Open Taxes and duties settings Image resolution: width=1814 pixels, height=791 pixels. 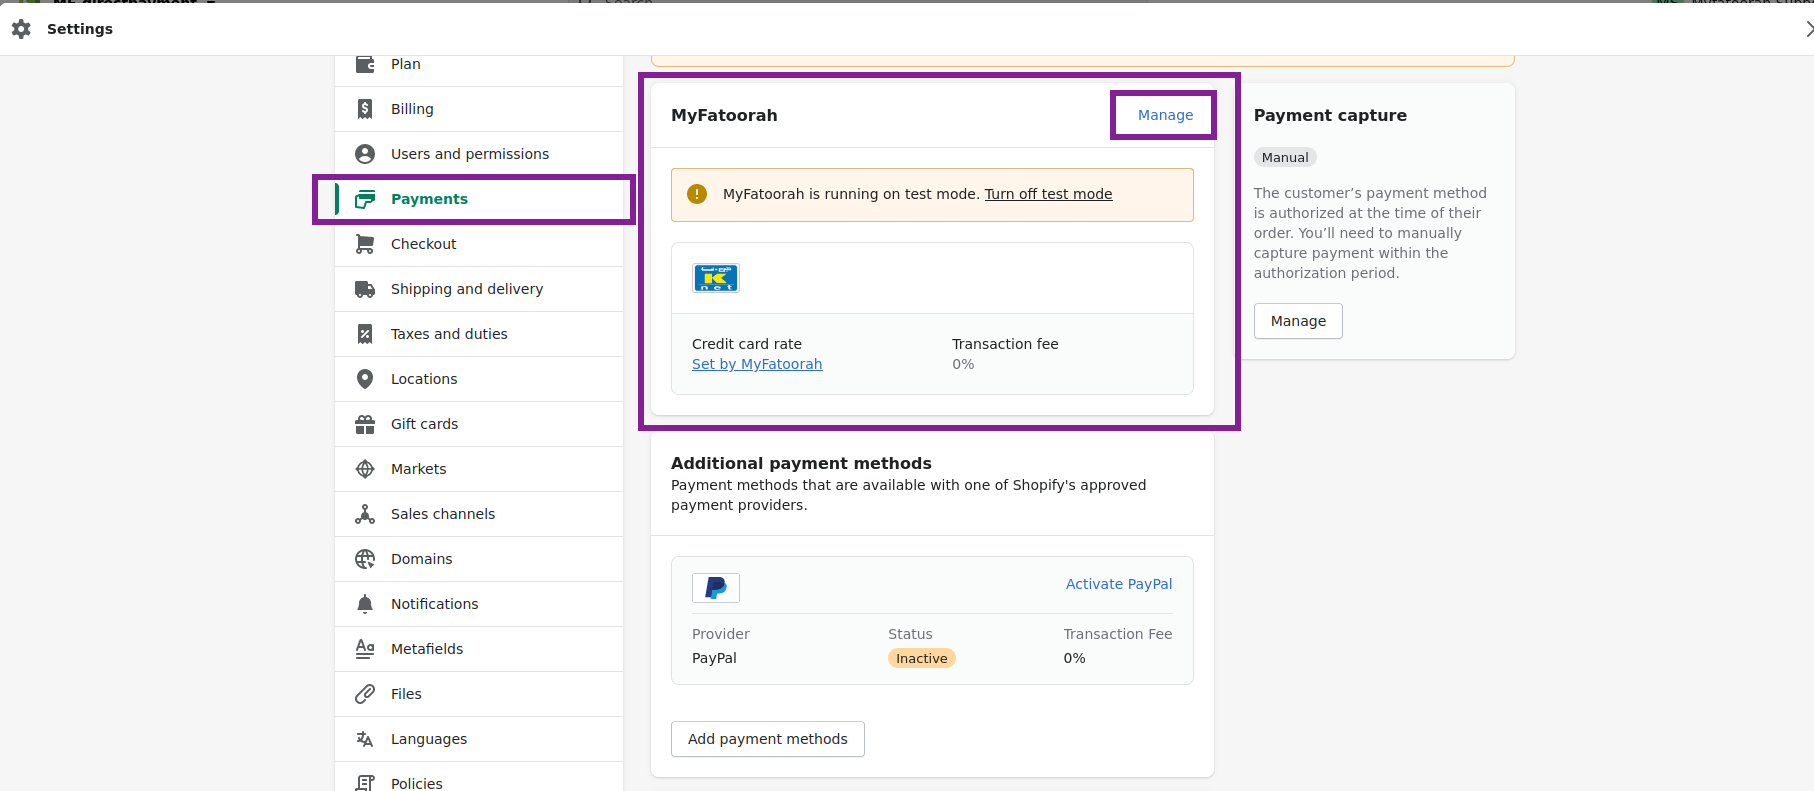click(449, 334)
